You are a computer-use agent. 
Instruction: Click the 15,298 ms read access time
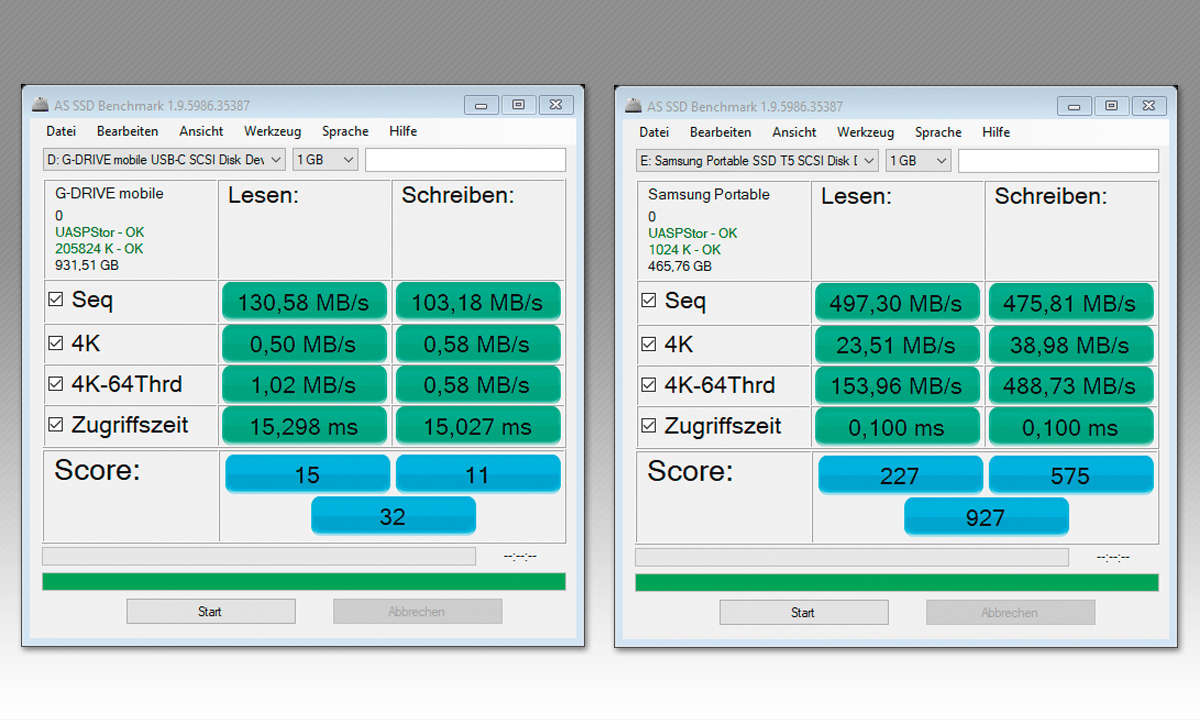point(304,425)
